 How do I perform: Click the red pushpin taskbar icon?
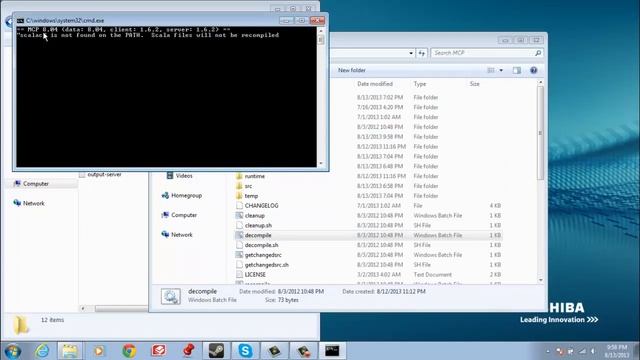pyautogui.click(x=188, y=351)
